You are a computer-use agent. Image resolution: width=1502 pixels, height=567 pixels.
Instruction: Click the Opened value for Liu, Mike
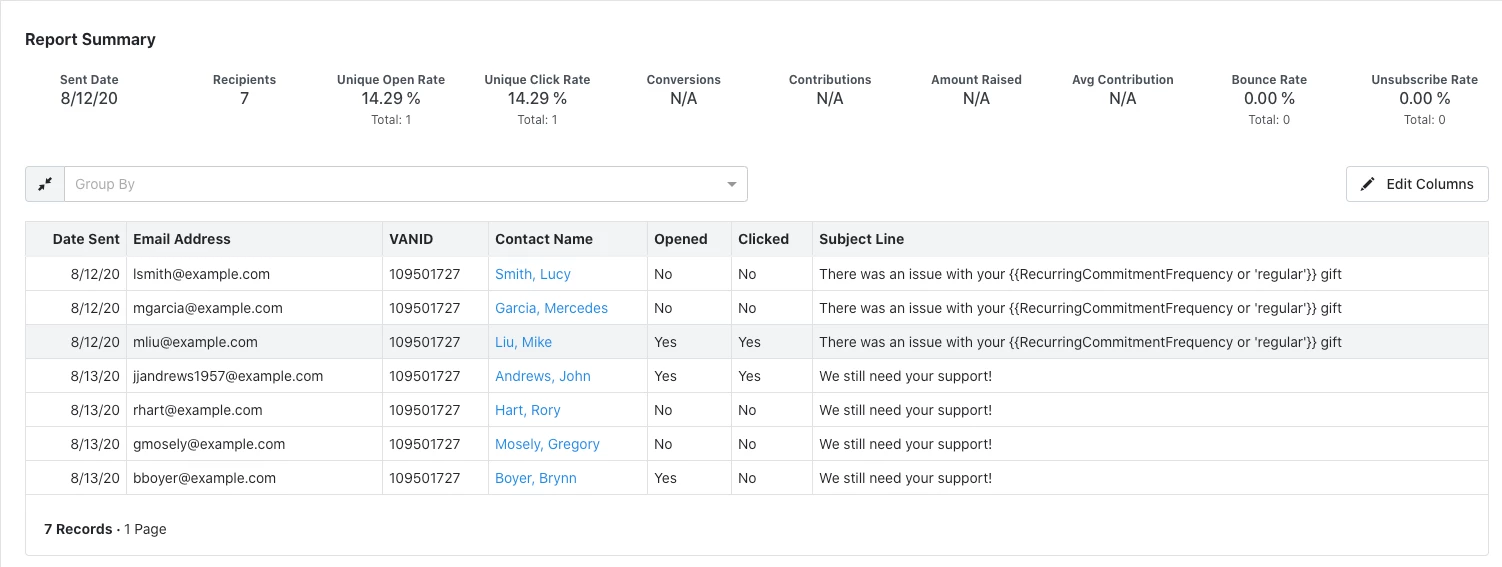click(665, 342)
